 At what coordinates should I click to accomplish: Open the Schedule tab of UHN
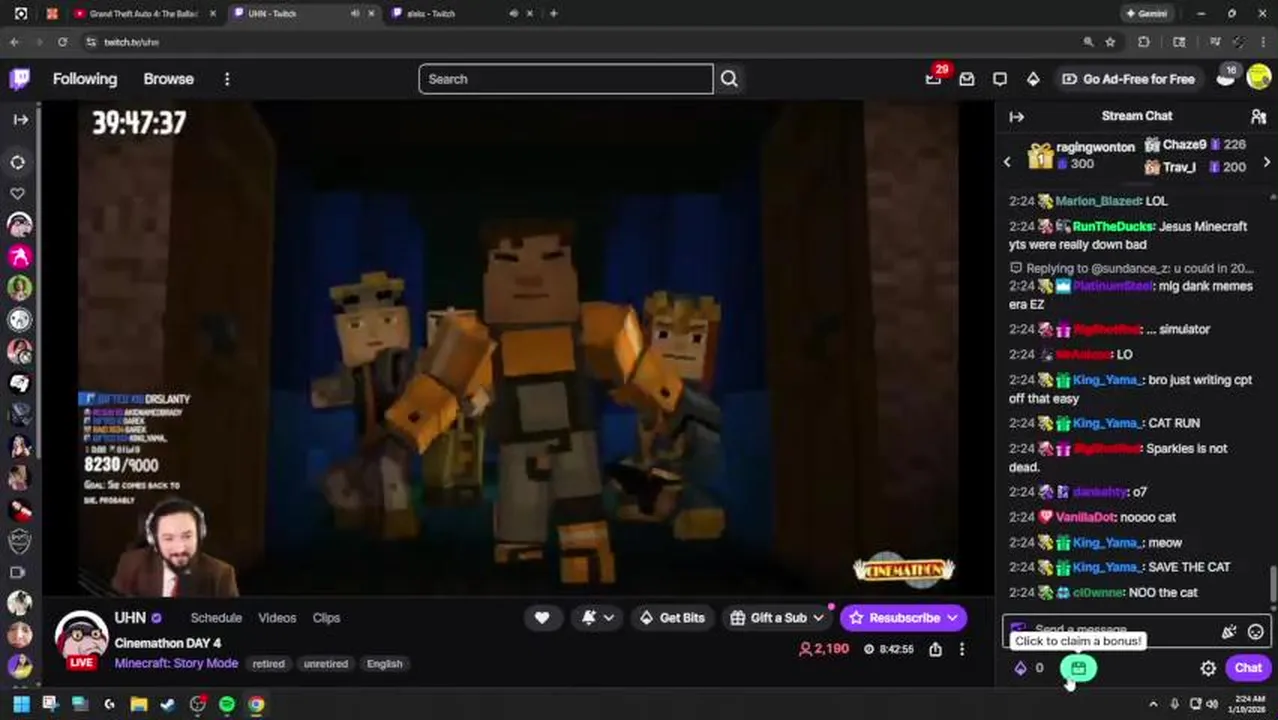pyautogui.click(x=216, y=618)
